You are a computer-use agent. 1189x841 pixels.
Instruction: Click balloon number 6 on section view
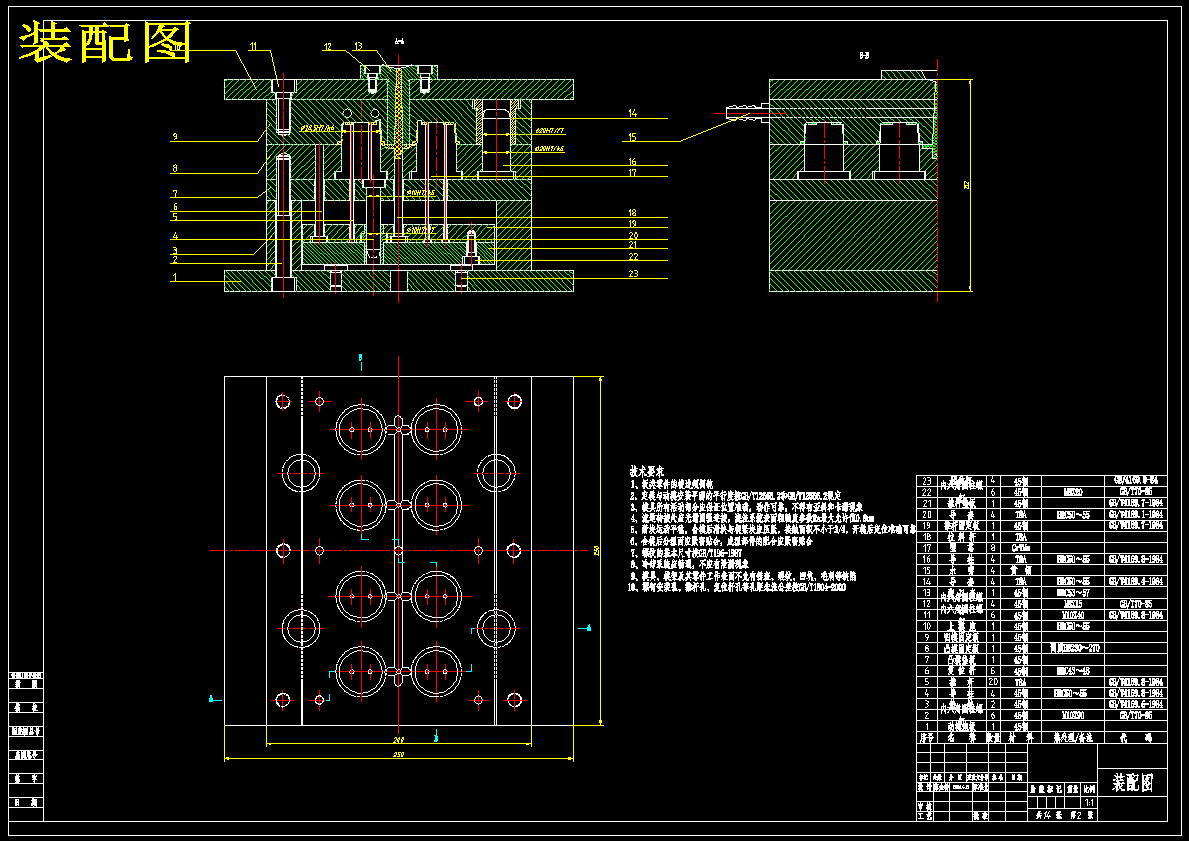175,206
